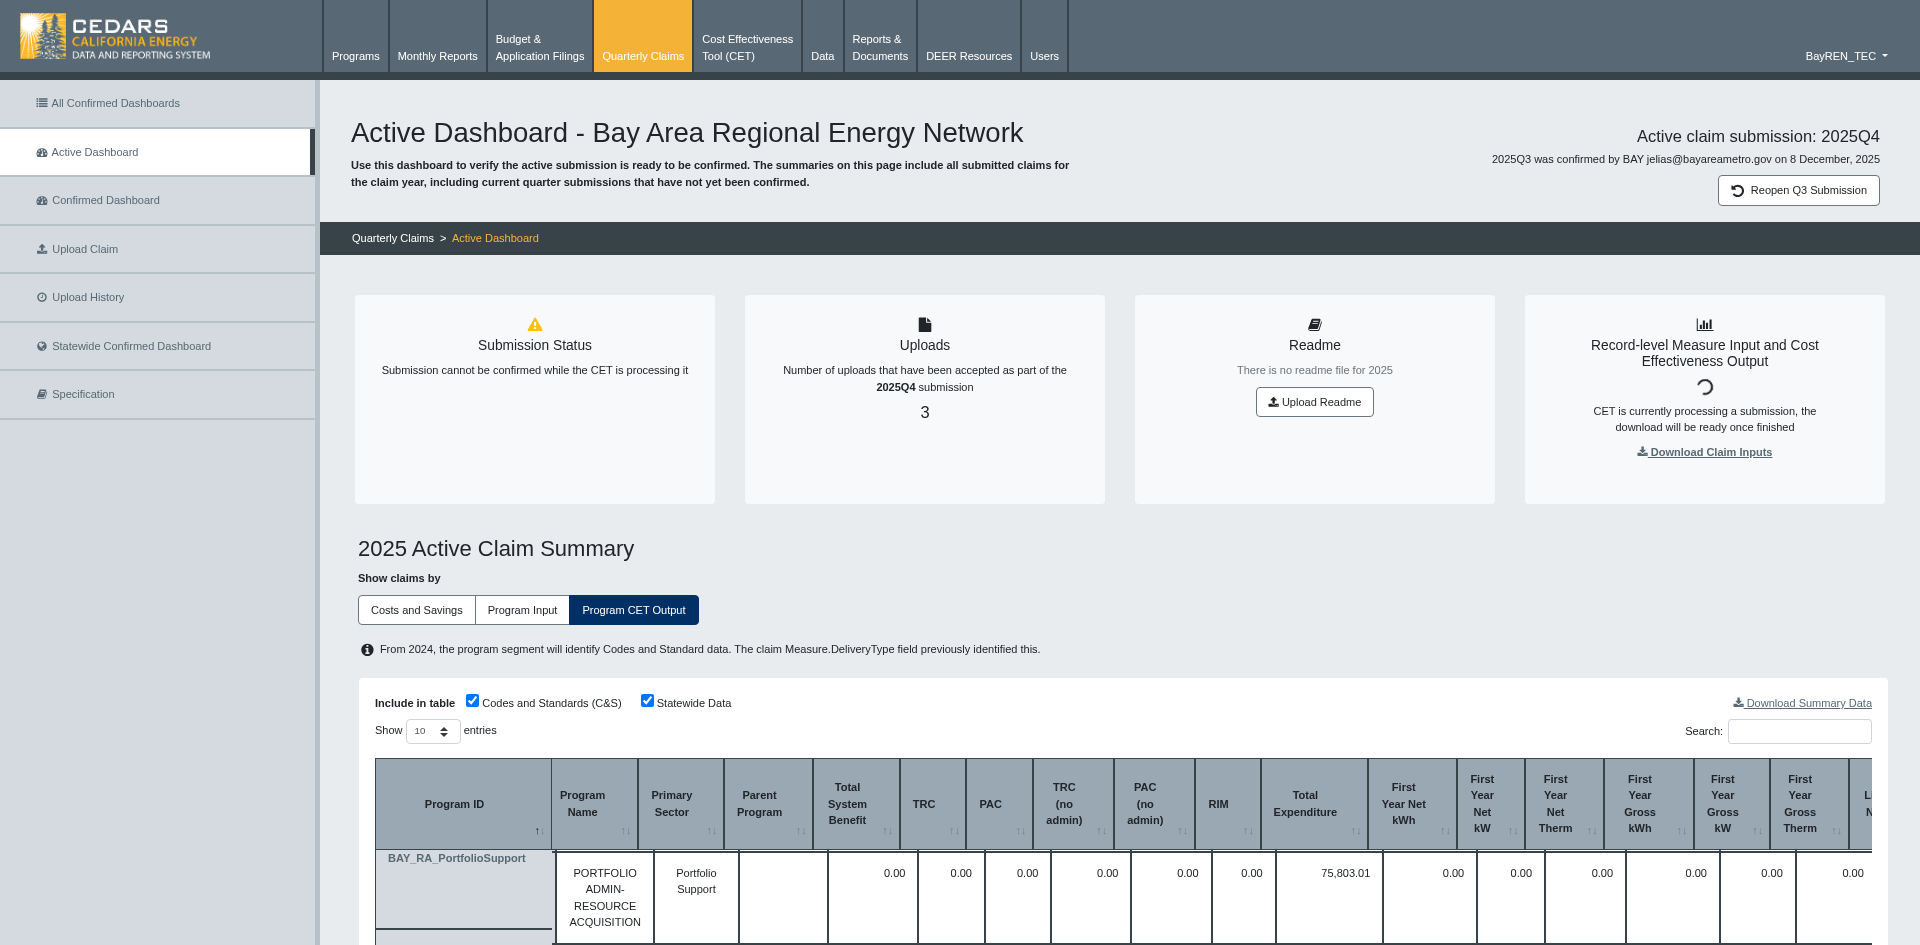
Task: Sort by First Year Net kWh column
Action: tap(1412, 804)
